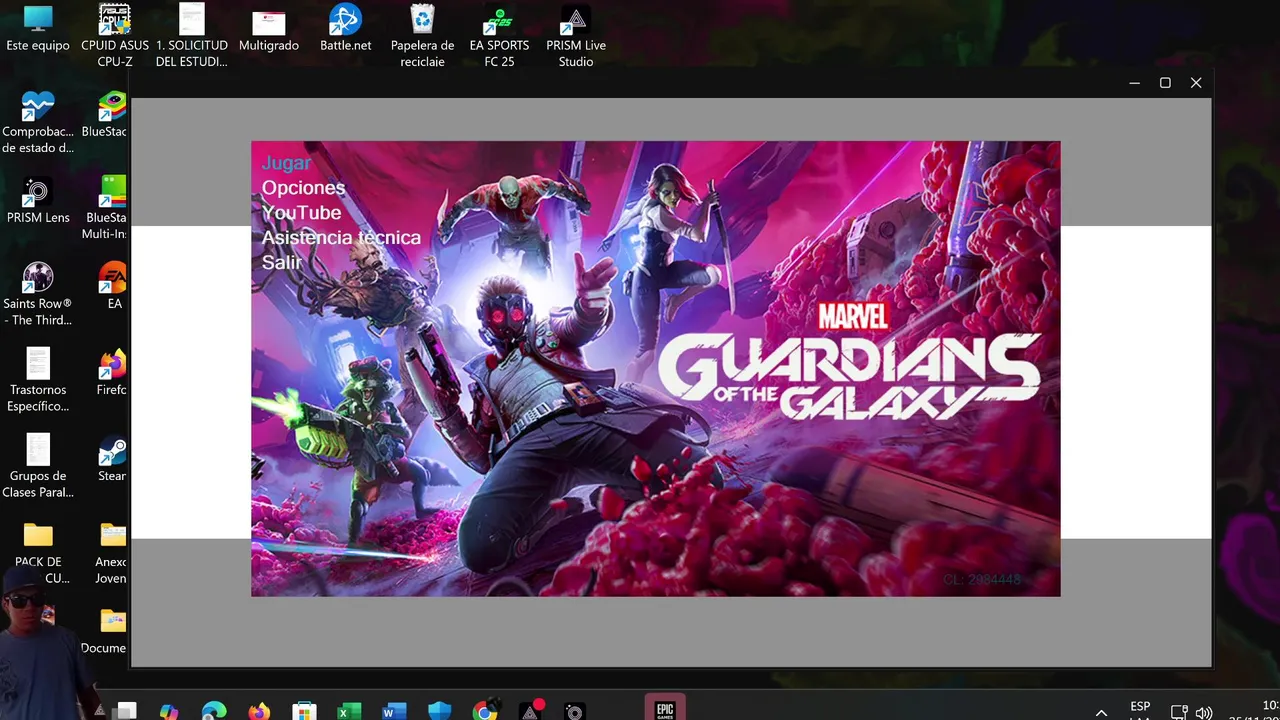Open Copilot from the taskbar

coord(169,712)
